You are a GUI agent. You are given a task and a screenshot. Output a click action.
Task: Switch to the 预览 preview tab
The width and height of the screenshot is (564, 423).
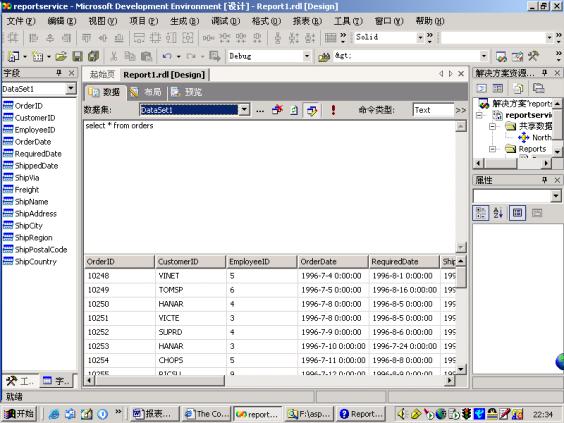[x=187, y=92]
